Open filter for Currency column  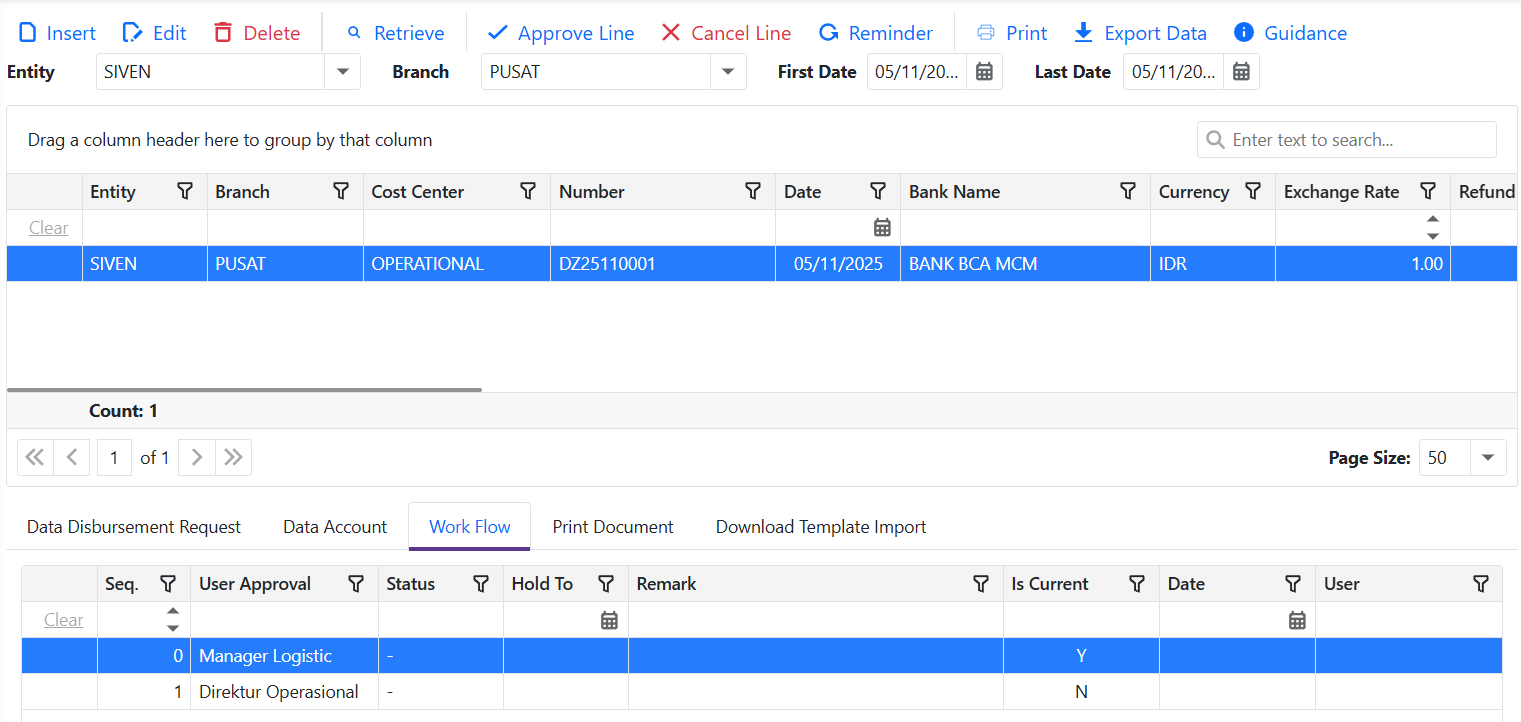pyautogui.click(x=1253, y=191)
